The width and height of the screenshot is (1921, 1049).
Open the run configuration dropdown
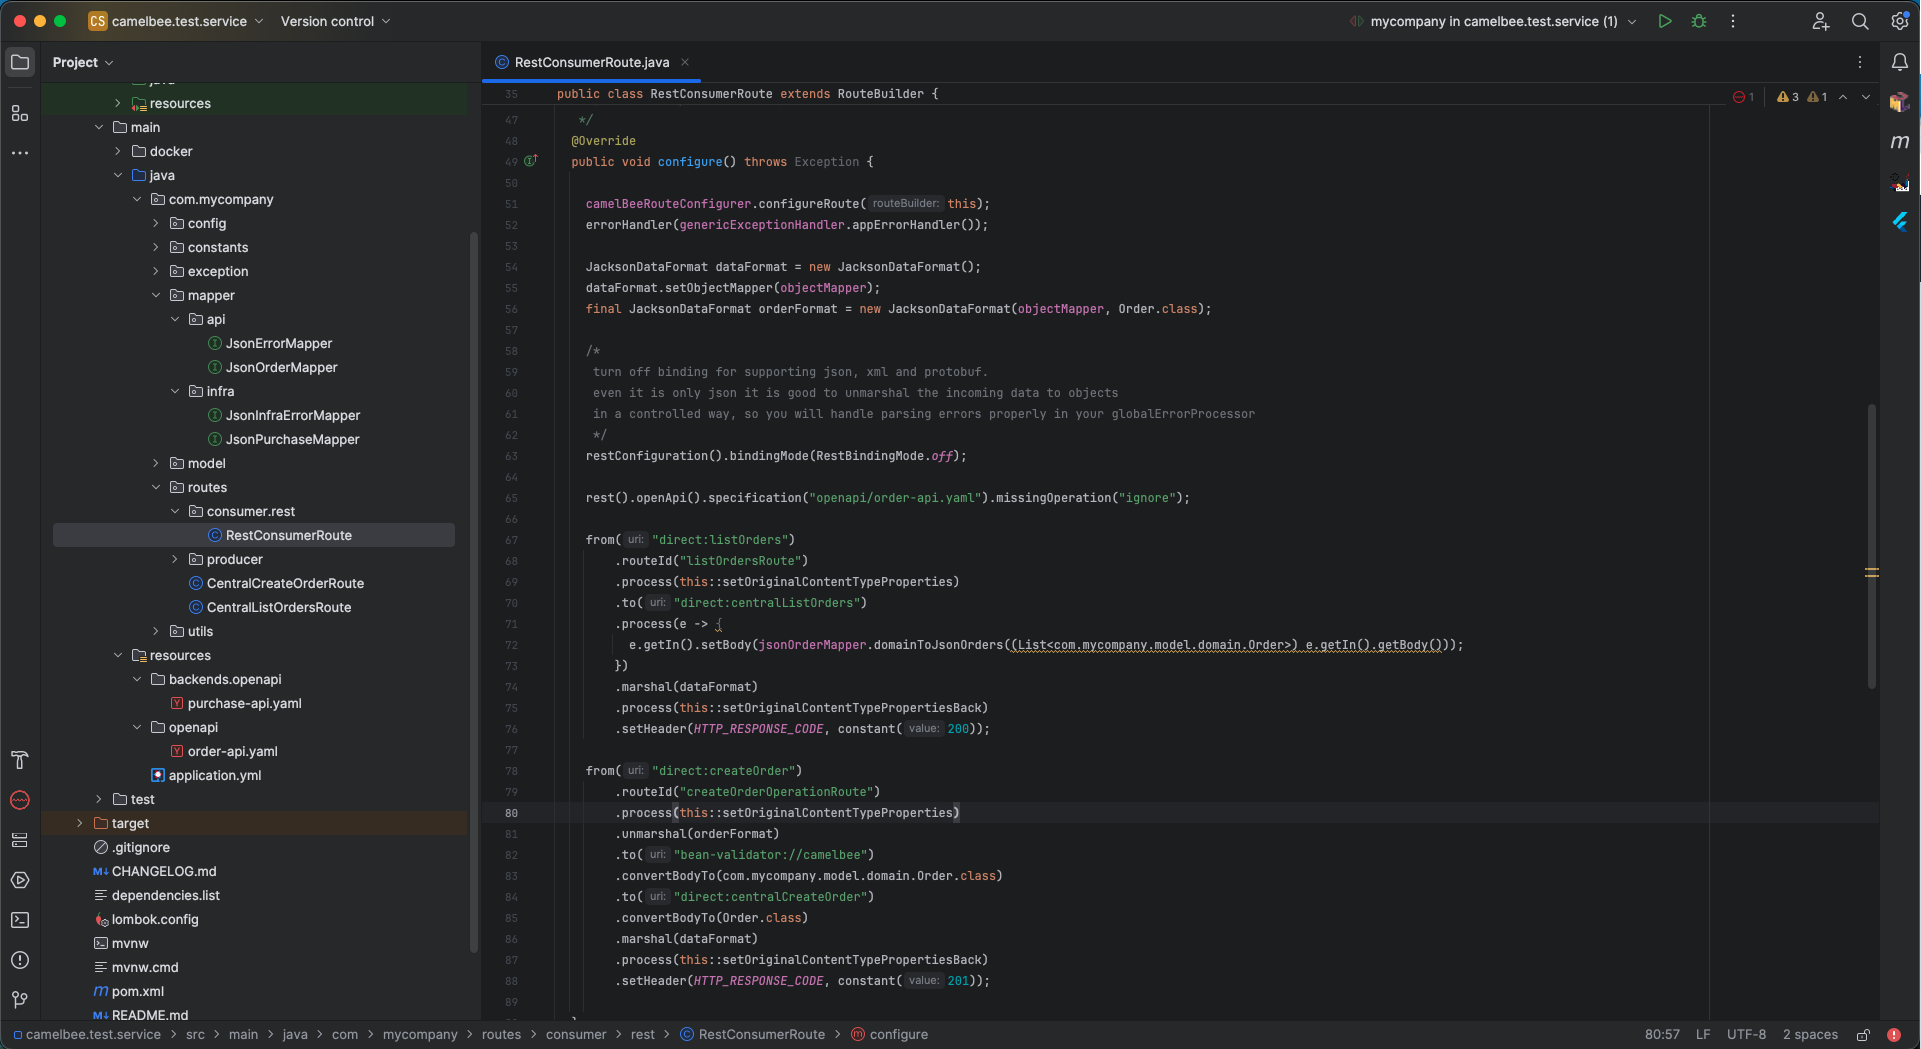1493,21
